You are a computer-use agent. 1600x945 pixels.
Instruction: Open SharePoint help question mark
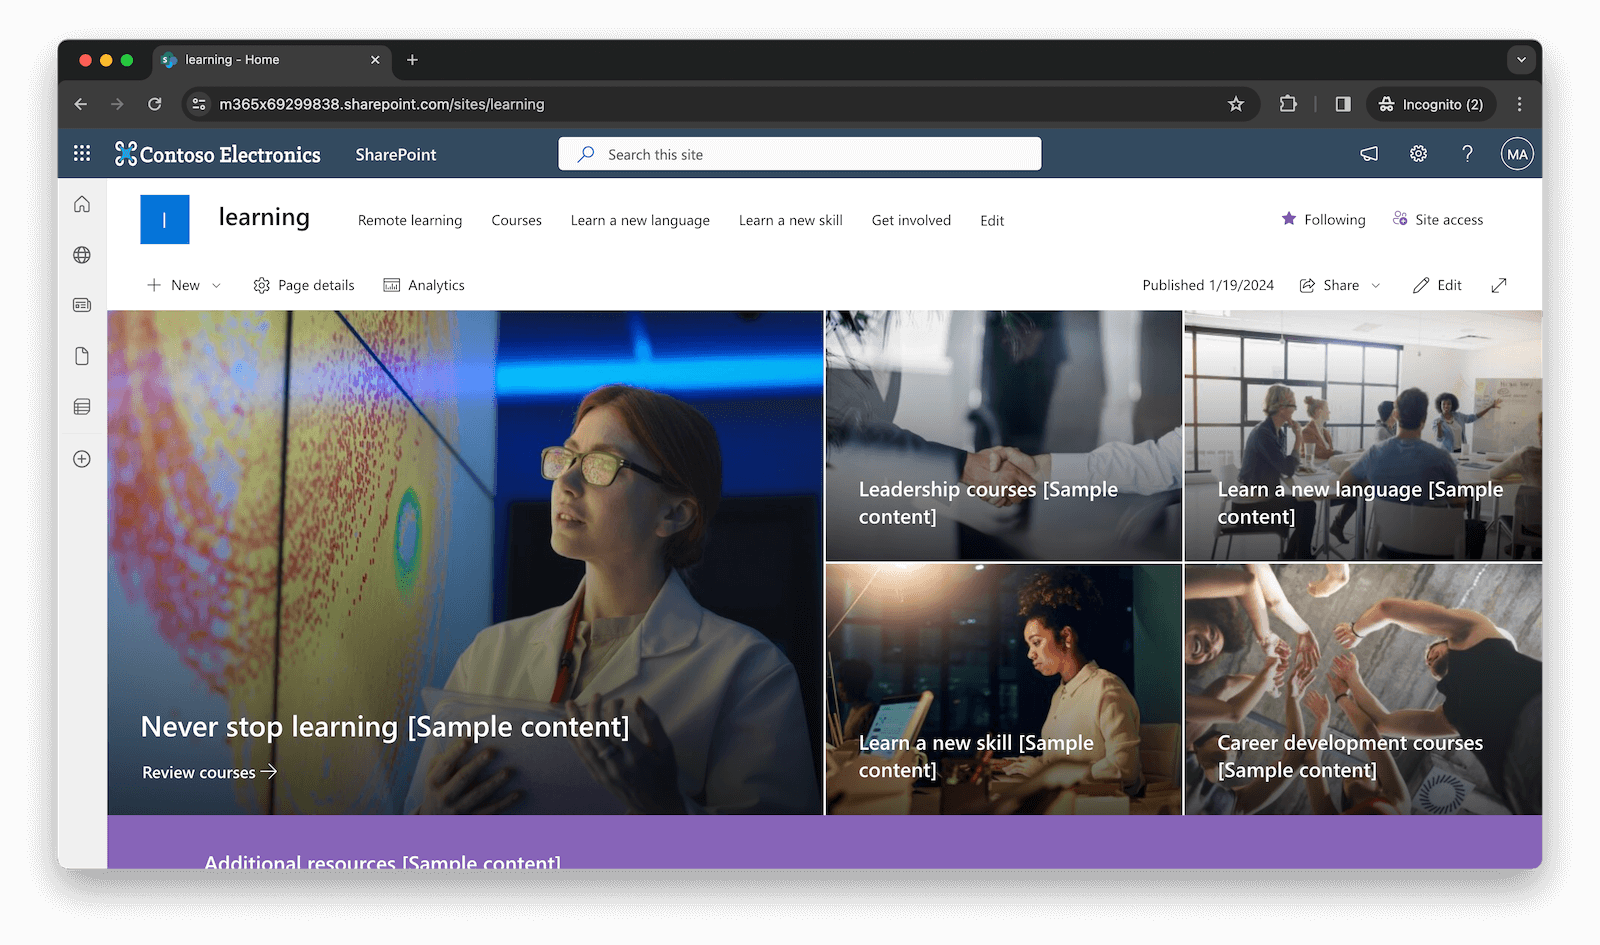click(1467, 153)
